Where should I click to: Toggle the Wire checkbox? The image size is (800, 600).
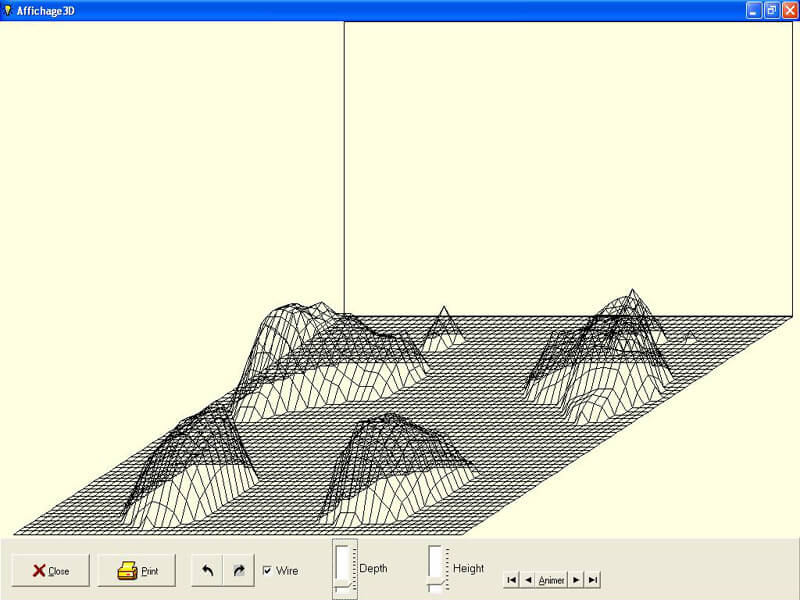click(267, 570)
